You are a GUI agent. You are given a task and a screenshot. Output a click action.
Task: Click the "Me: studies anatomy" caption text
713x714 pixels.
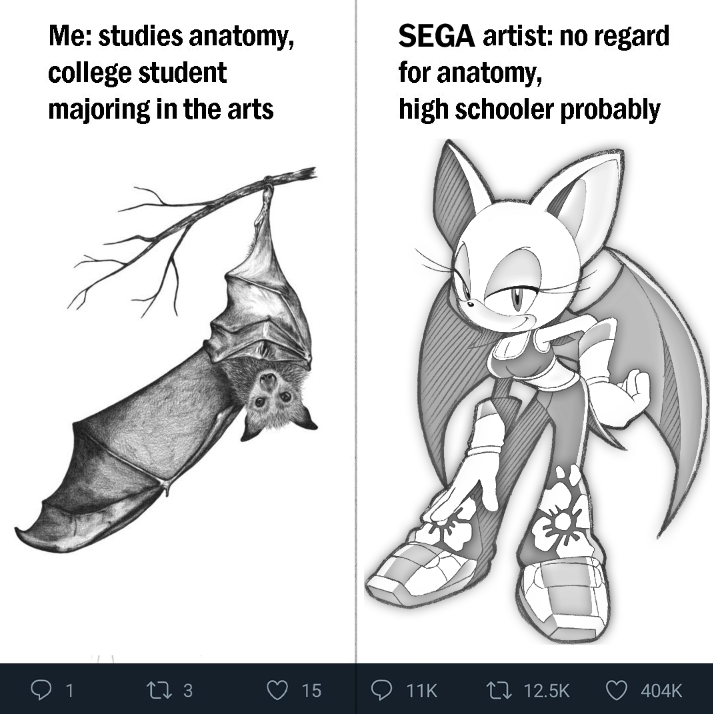tap(171, 36)
